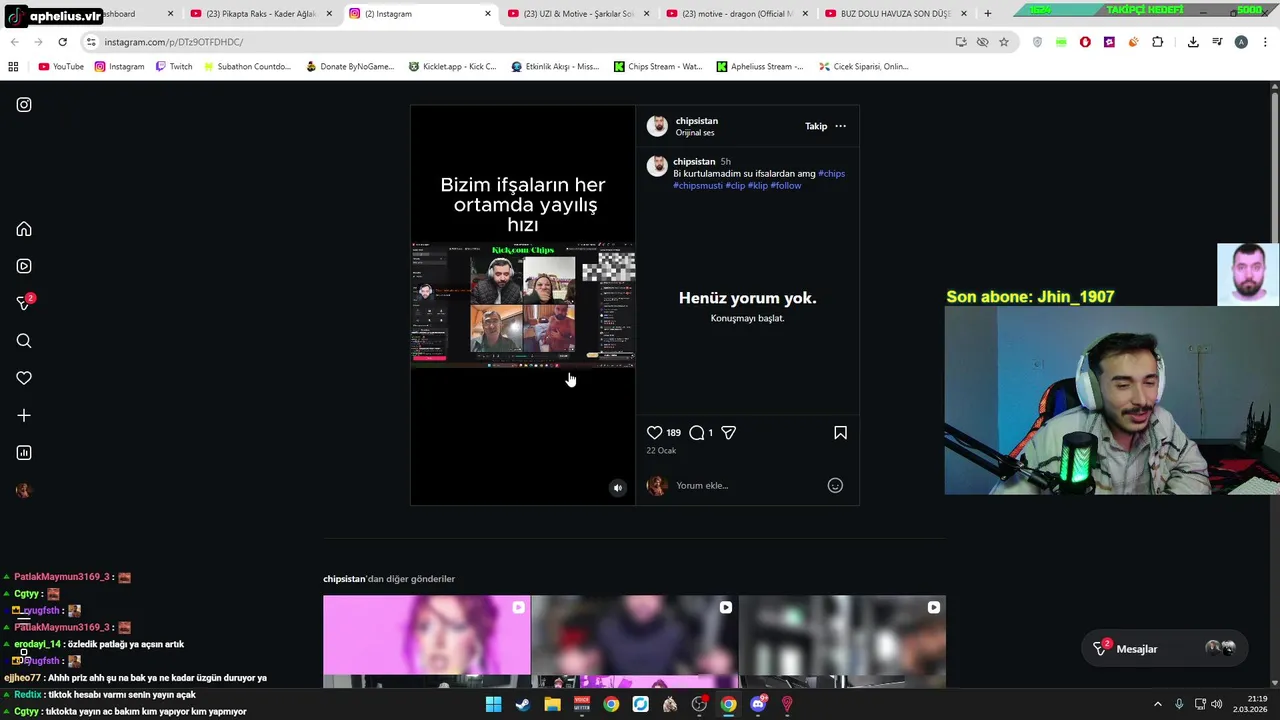Create a new post with the plus icon
This screenshot has height=720, width=1280.
pos(24,415)
